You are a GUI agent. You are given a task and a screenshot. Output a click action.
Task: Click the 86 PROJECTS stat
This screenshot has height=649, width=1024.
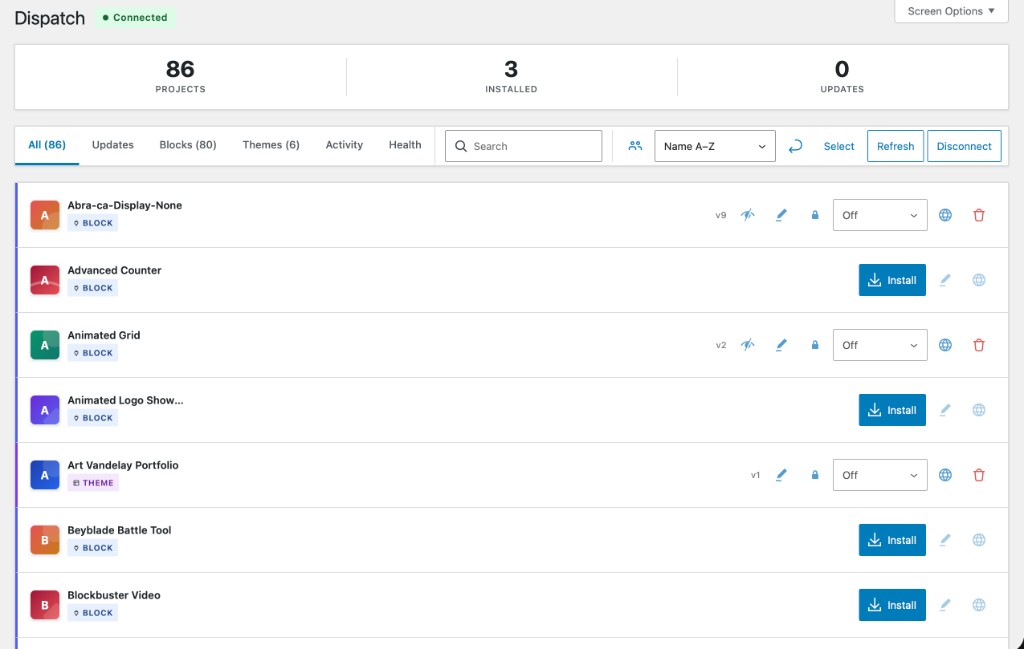tap(180, 76)
